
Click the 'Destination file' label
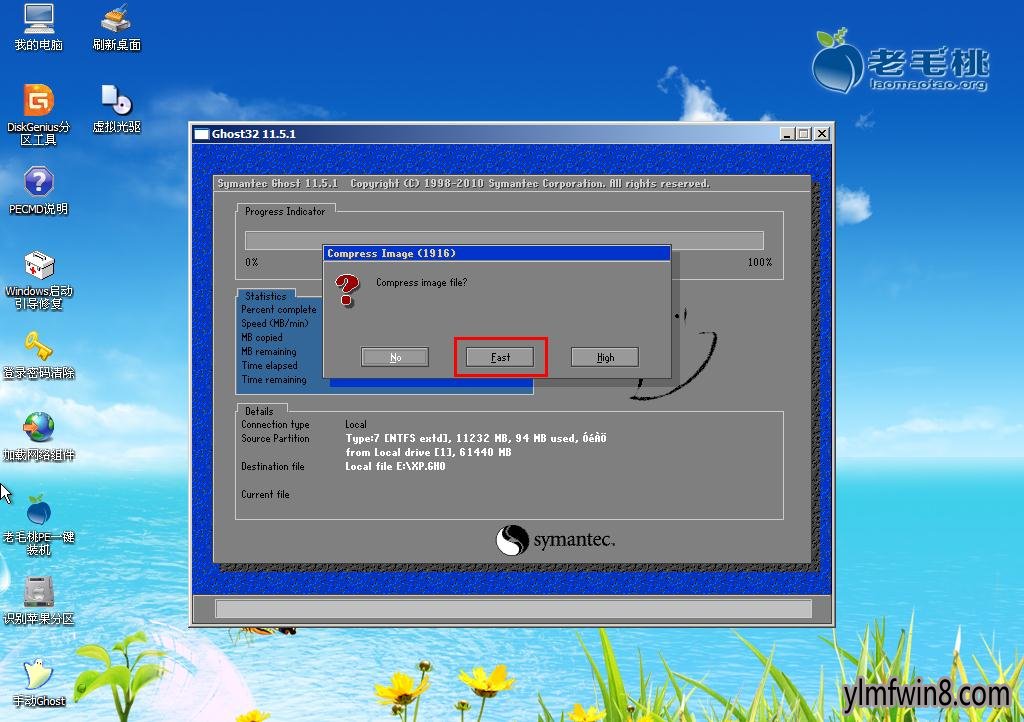point(272,466)
